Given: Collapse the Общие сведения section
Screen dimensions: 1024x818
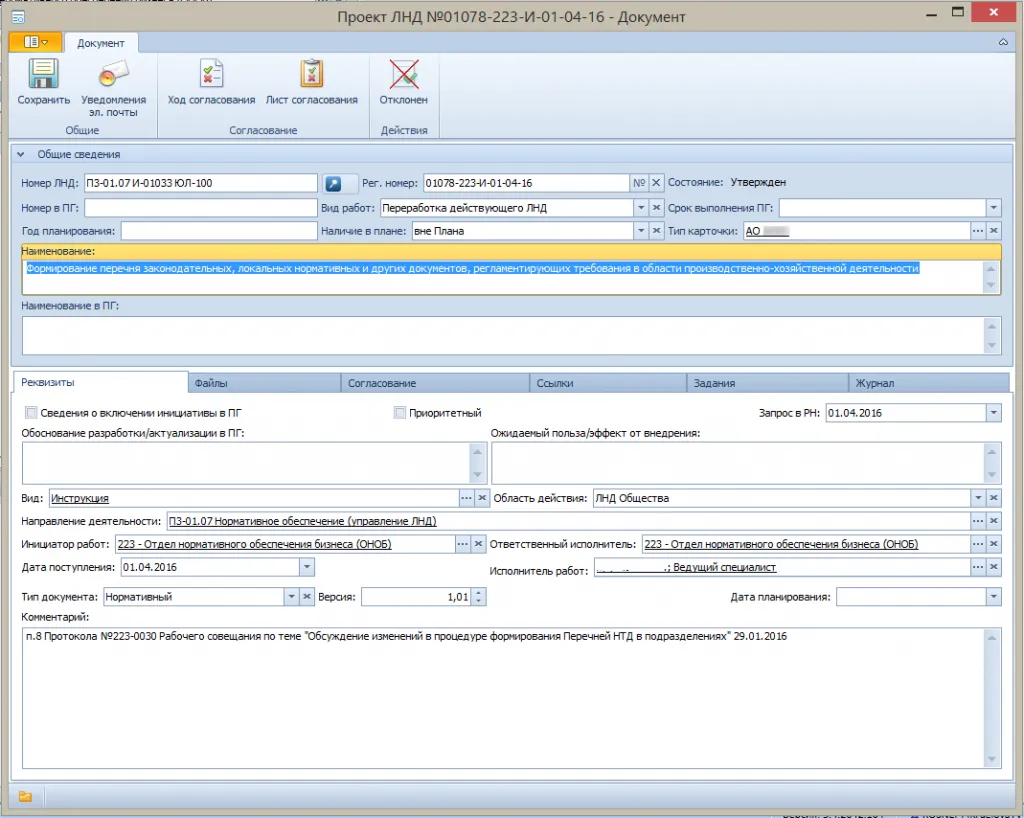Looking at the screenshot, I should point(20,154).
